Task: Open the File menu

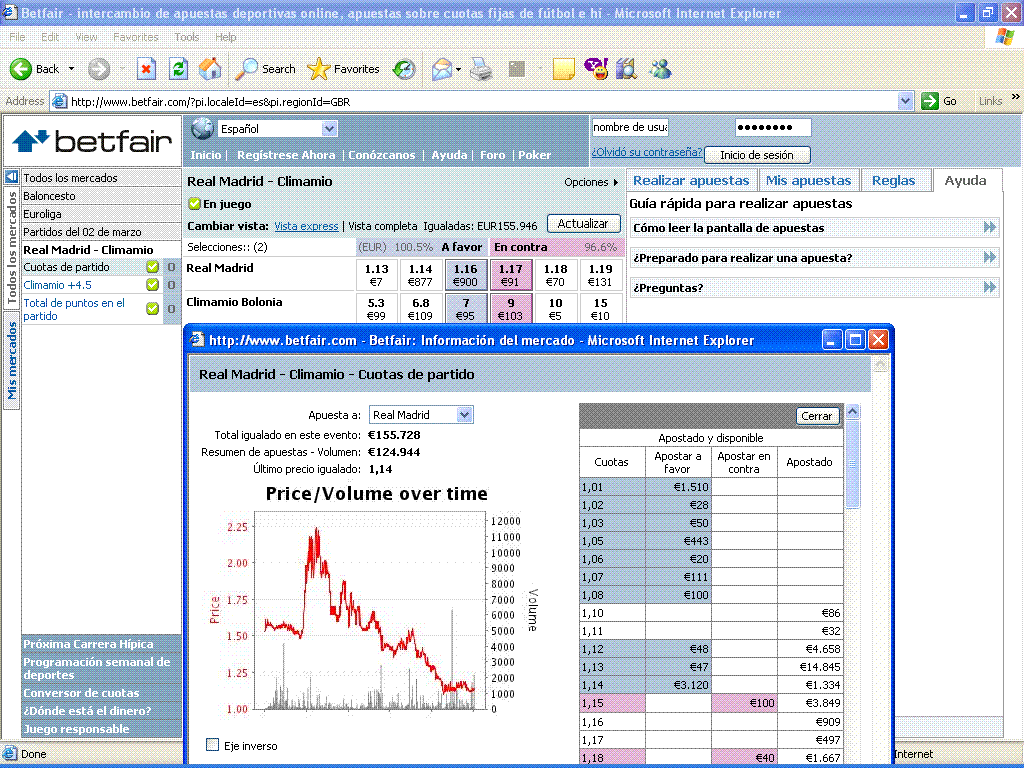Action: tap(18, 37)
